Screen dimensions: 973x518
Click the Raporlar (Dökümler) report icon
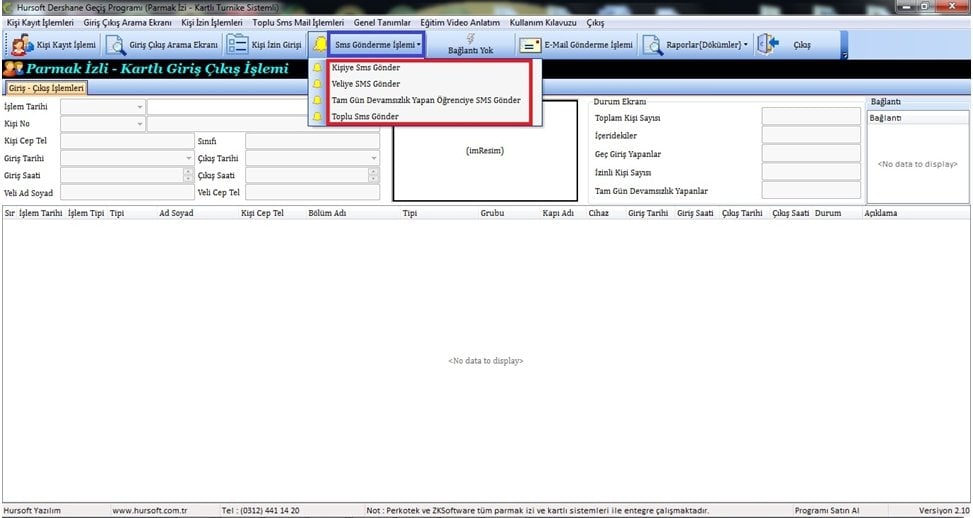(x=652, y=45)
